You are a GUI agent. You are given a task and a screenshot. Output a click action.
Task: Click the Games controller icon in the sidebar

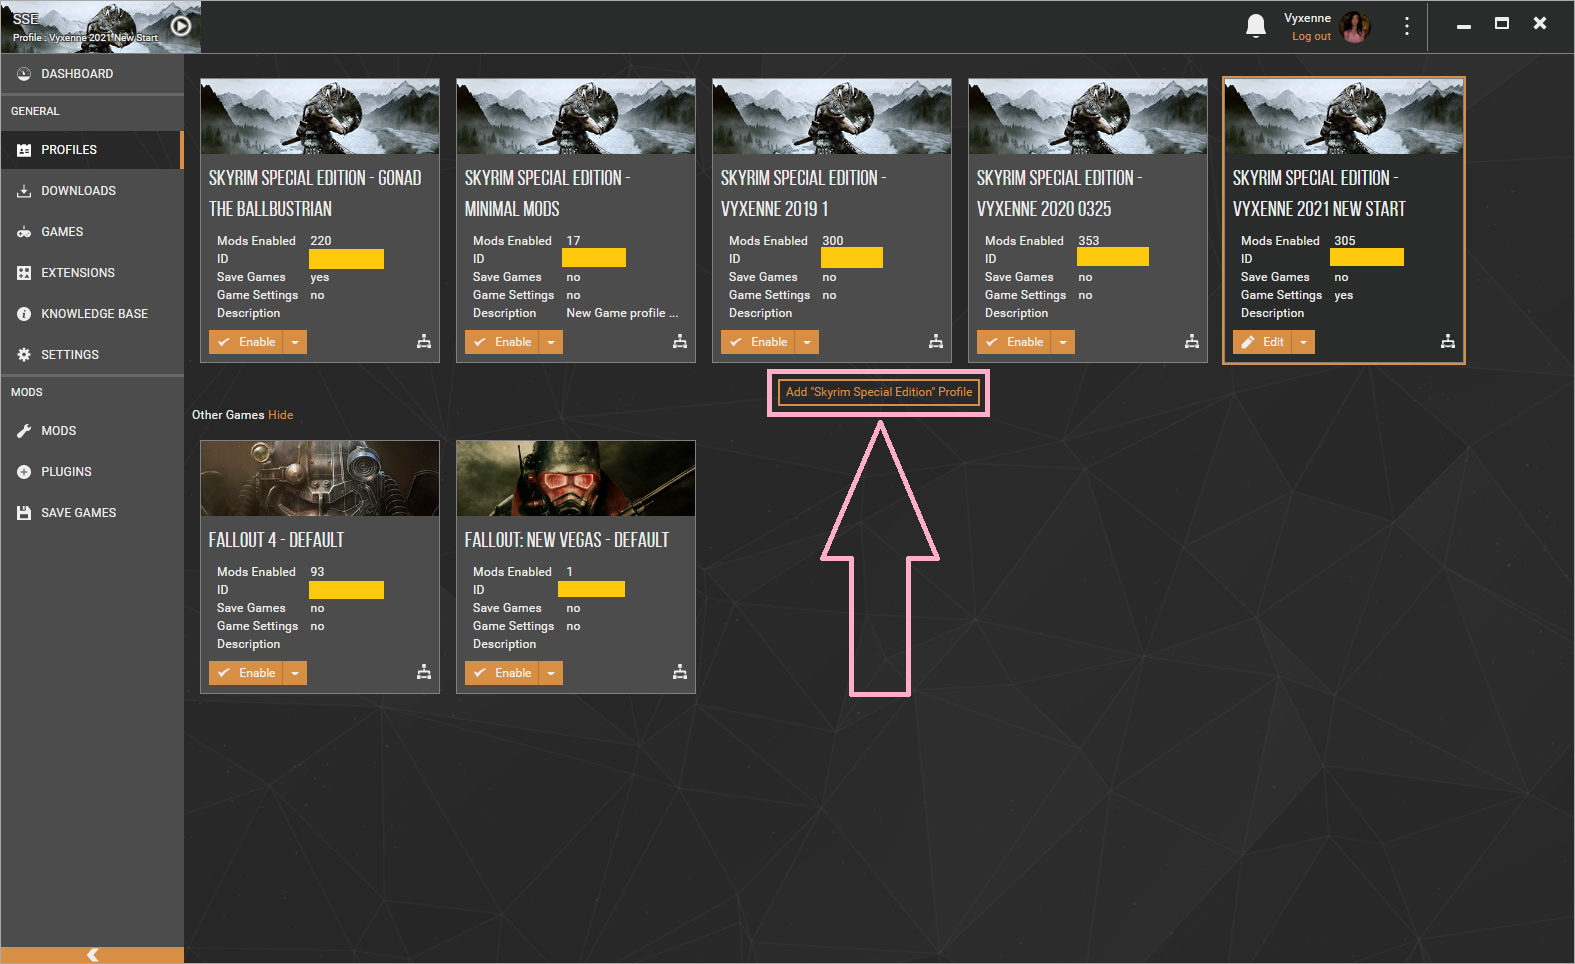coord(24,232)
